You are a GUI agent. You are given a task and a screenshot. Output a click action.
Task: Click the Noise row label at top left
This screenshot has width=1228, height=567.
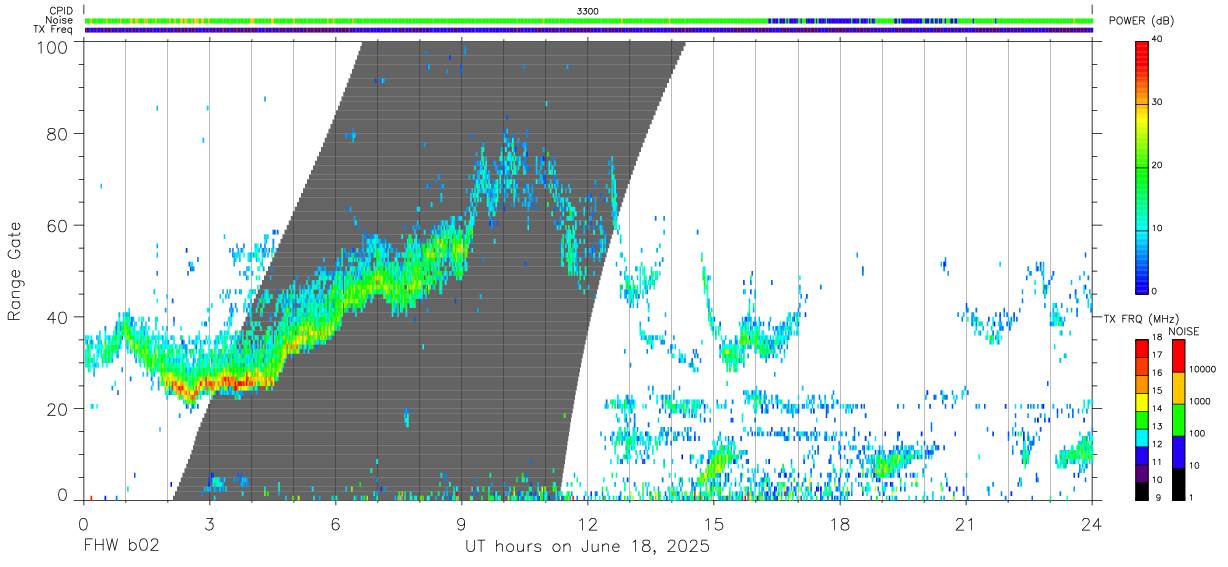click(60, 20)
